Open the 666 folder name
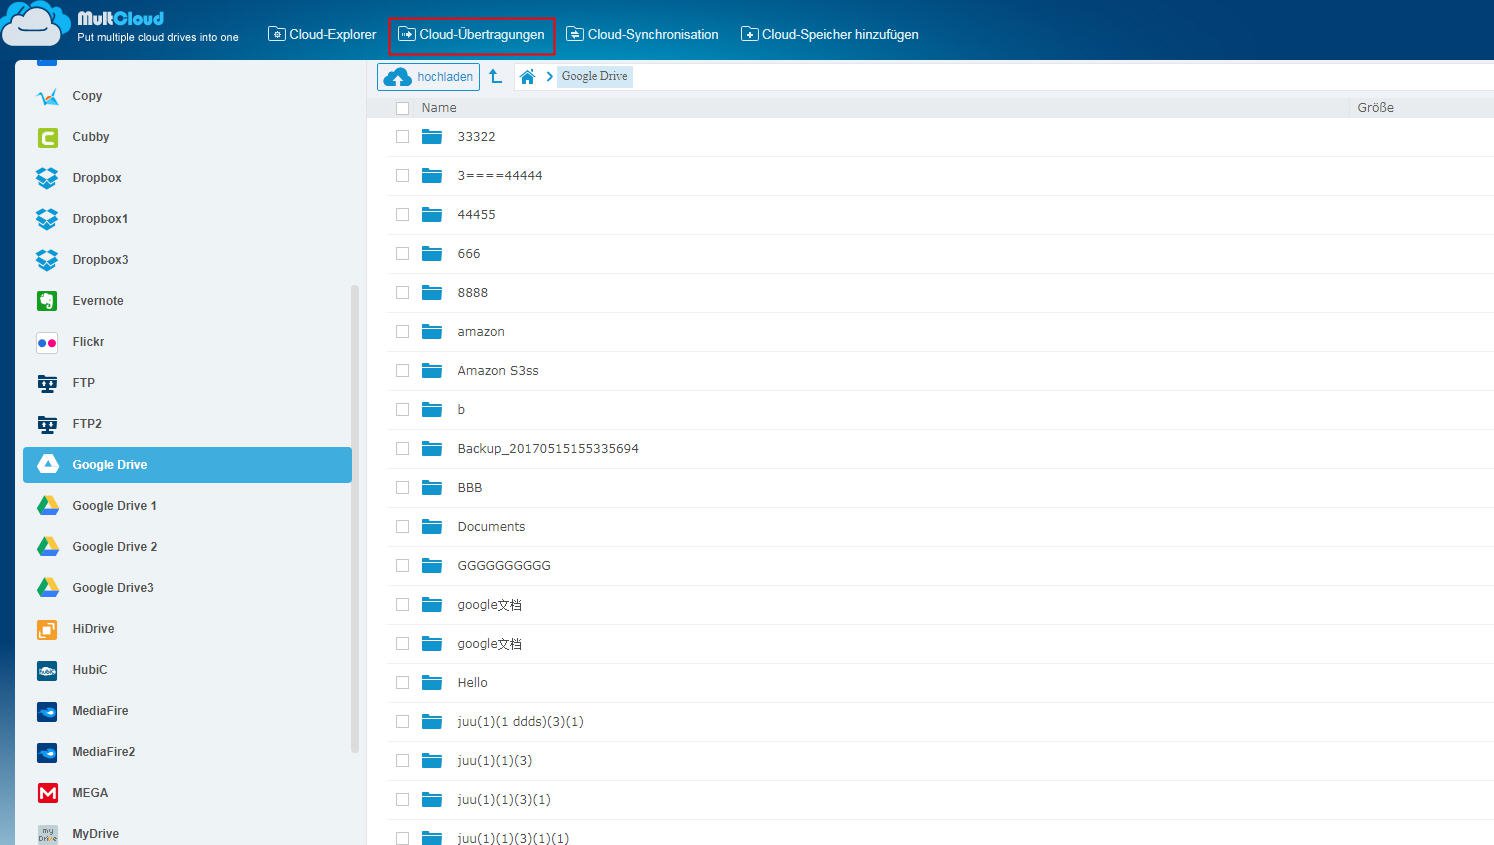Image resolution: width=1494 pixels, height=845 pixels. tap(469, 253)
